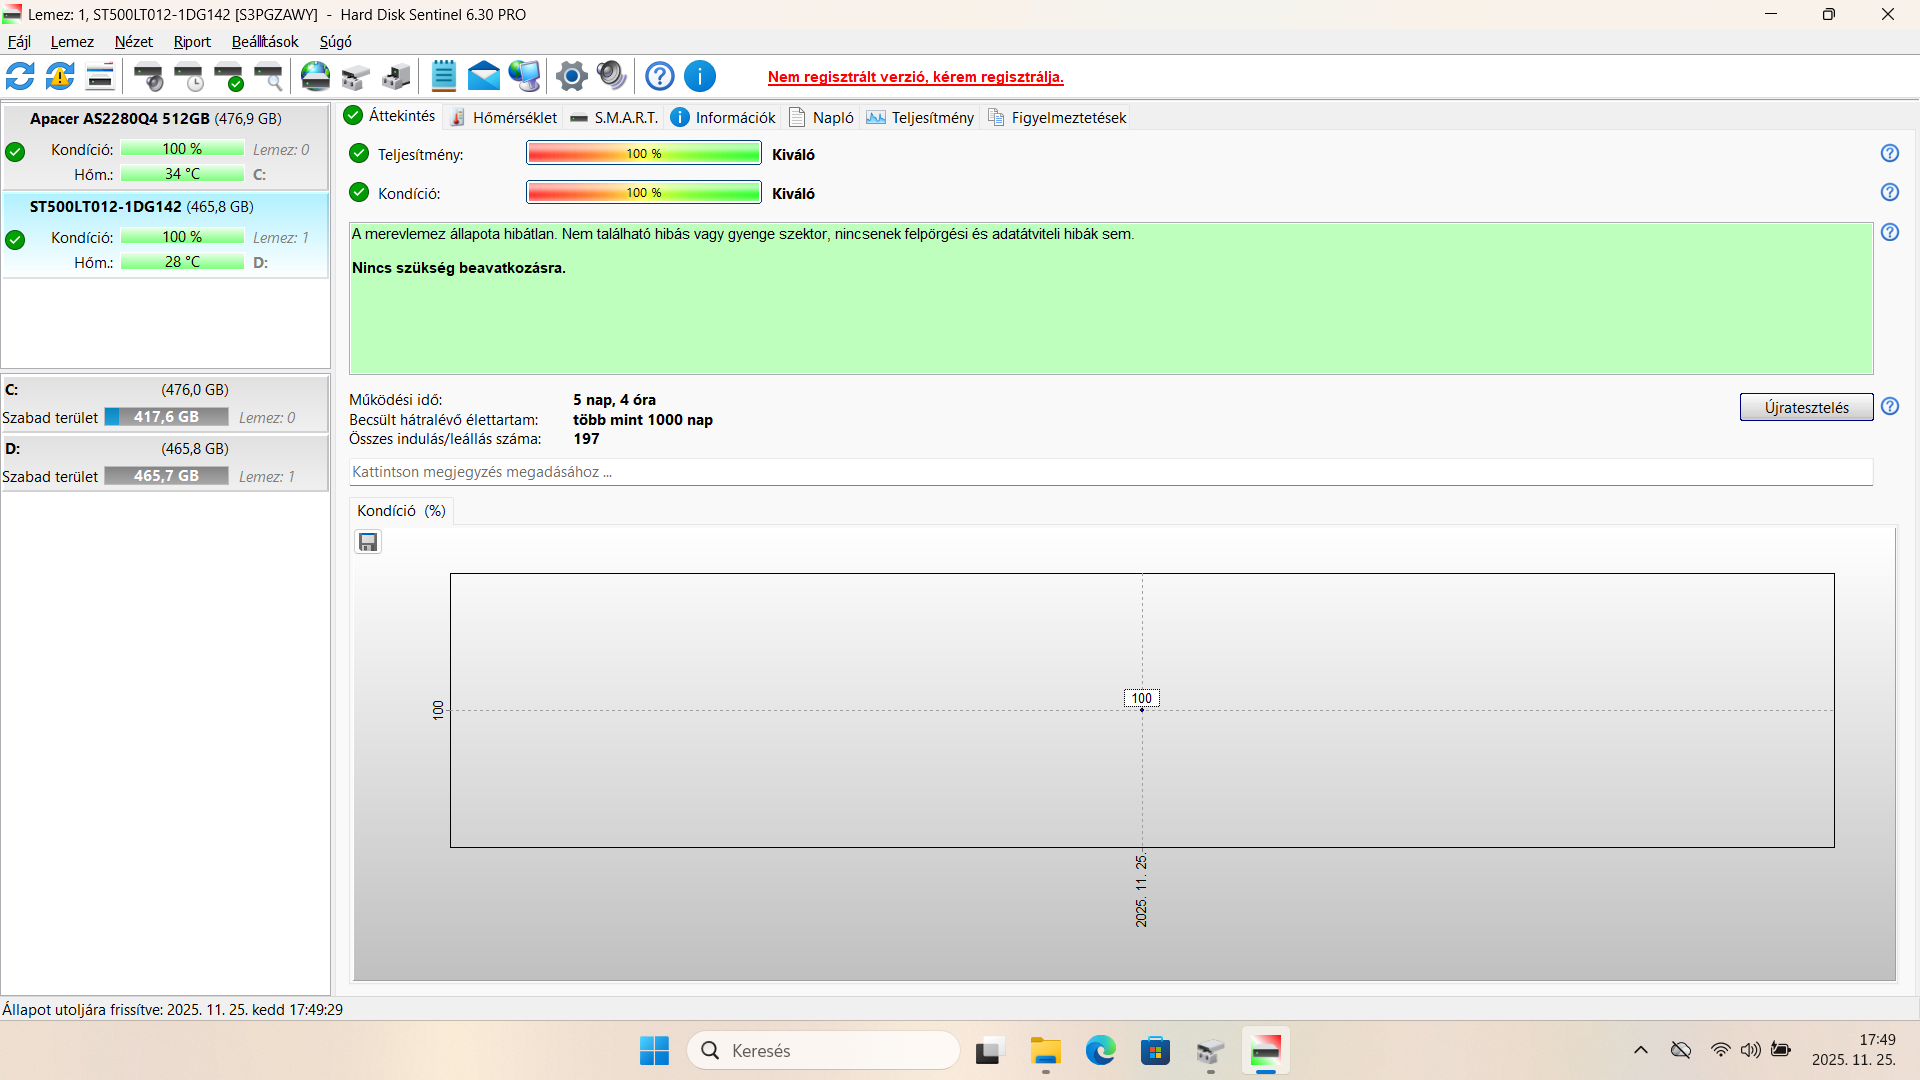Image resolution: width=1920 pixels, height=1080 pixels.
Task: Show hidden system tray icons chevron
Action: (x=1641, y=1050)
